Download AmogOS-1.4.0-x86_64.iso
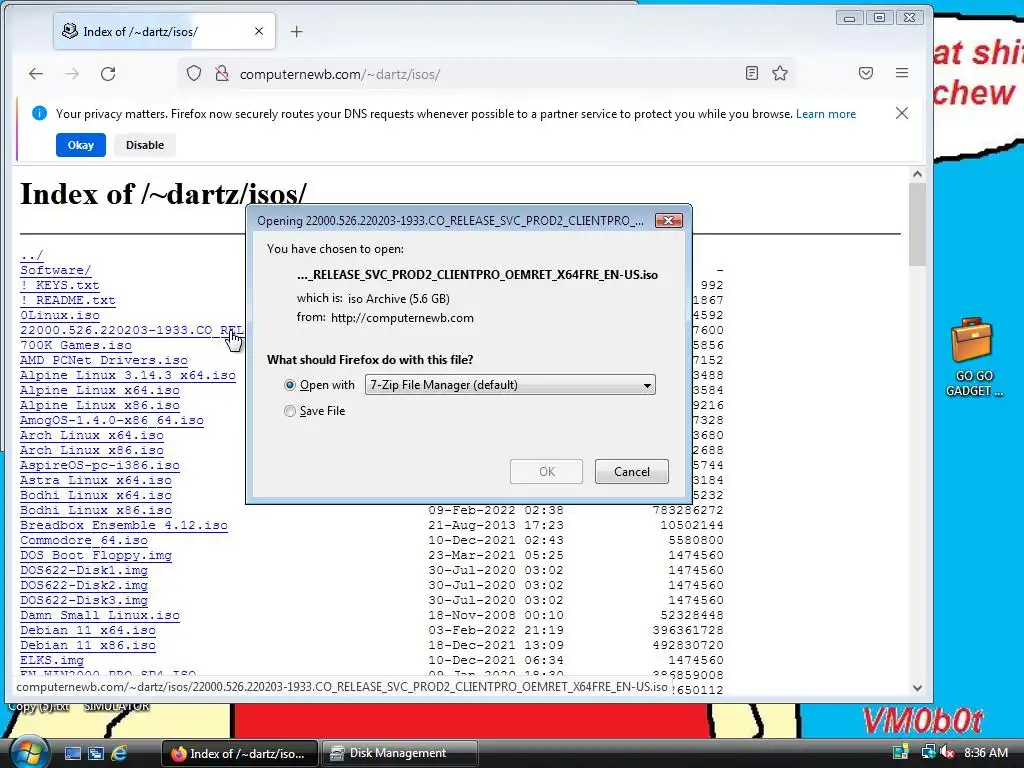This screenshot has width=1024, height=768. [x=112, y=420]
